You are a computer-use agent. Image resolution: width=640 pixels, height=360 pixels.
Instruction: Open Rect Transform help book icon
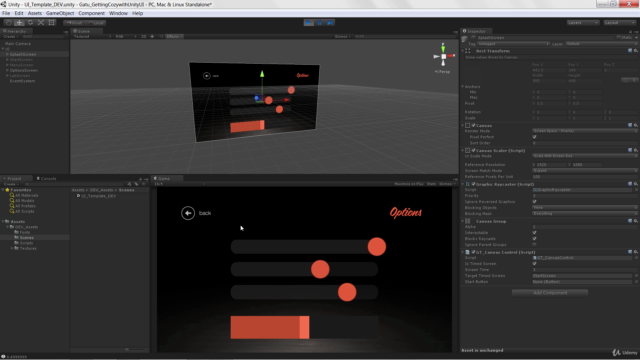pyautogui.click(x=630, y=51)
